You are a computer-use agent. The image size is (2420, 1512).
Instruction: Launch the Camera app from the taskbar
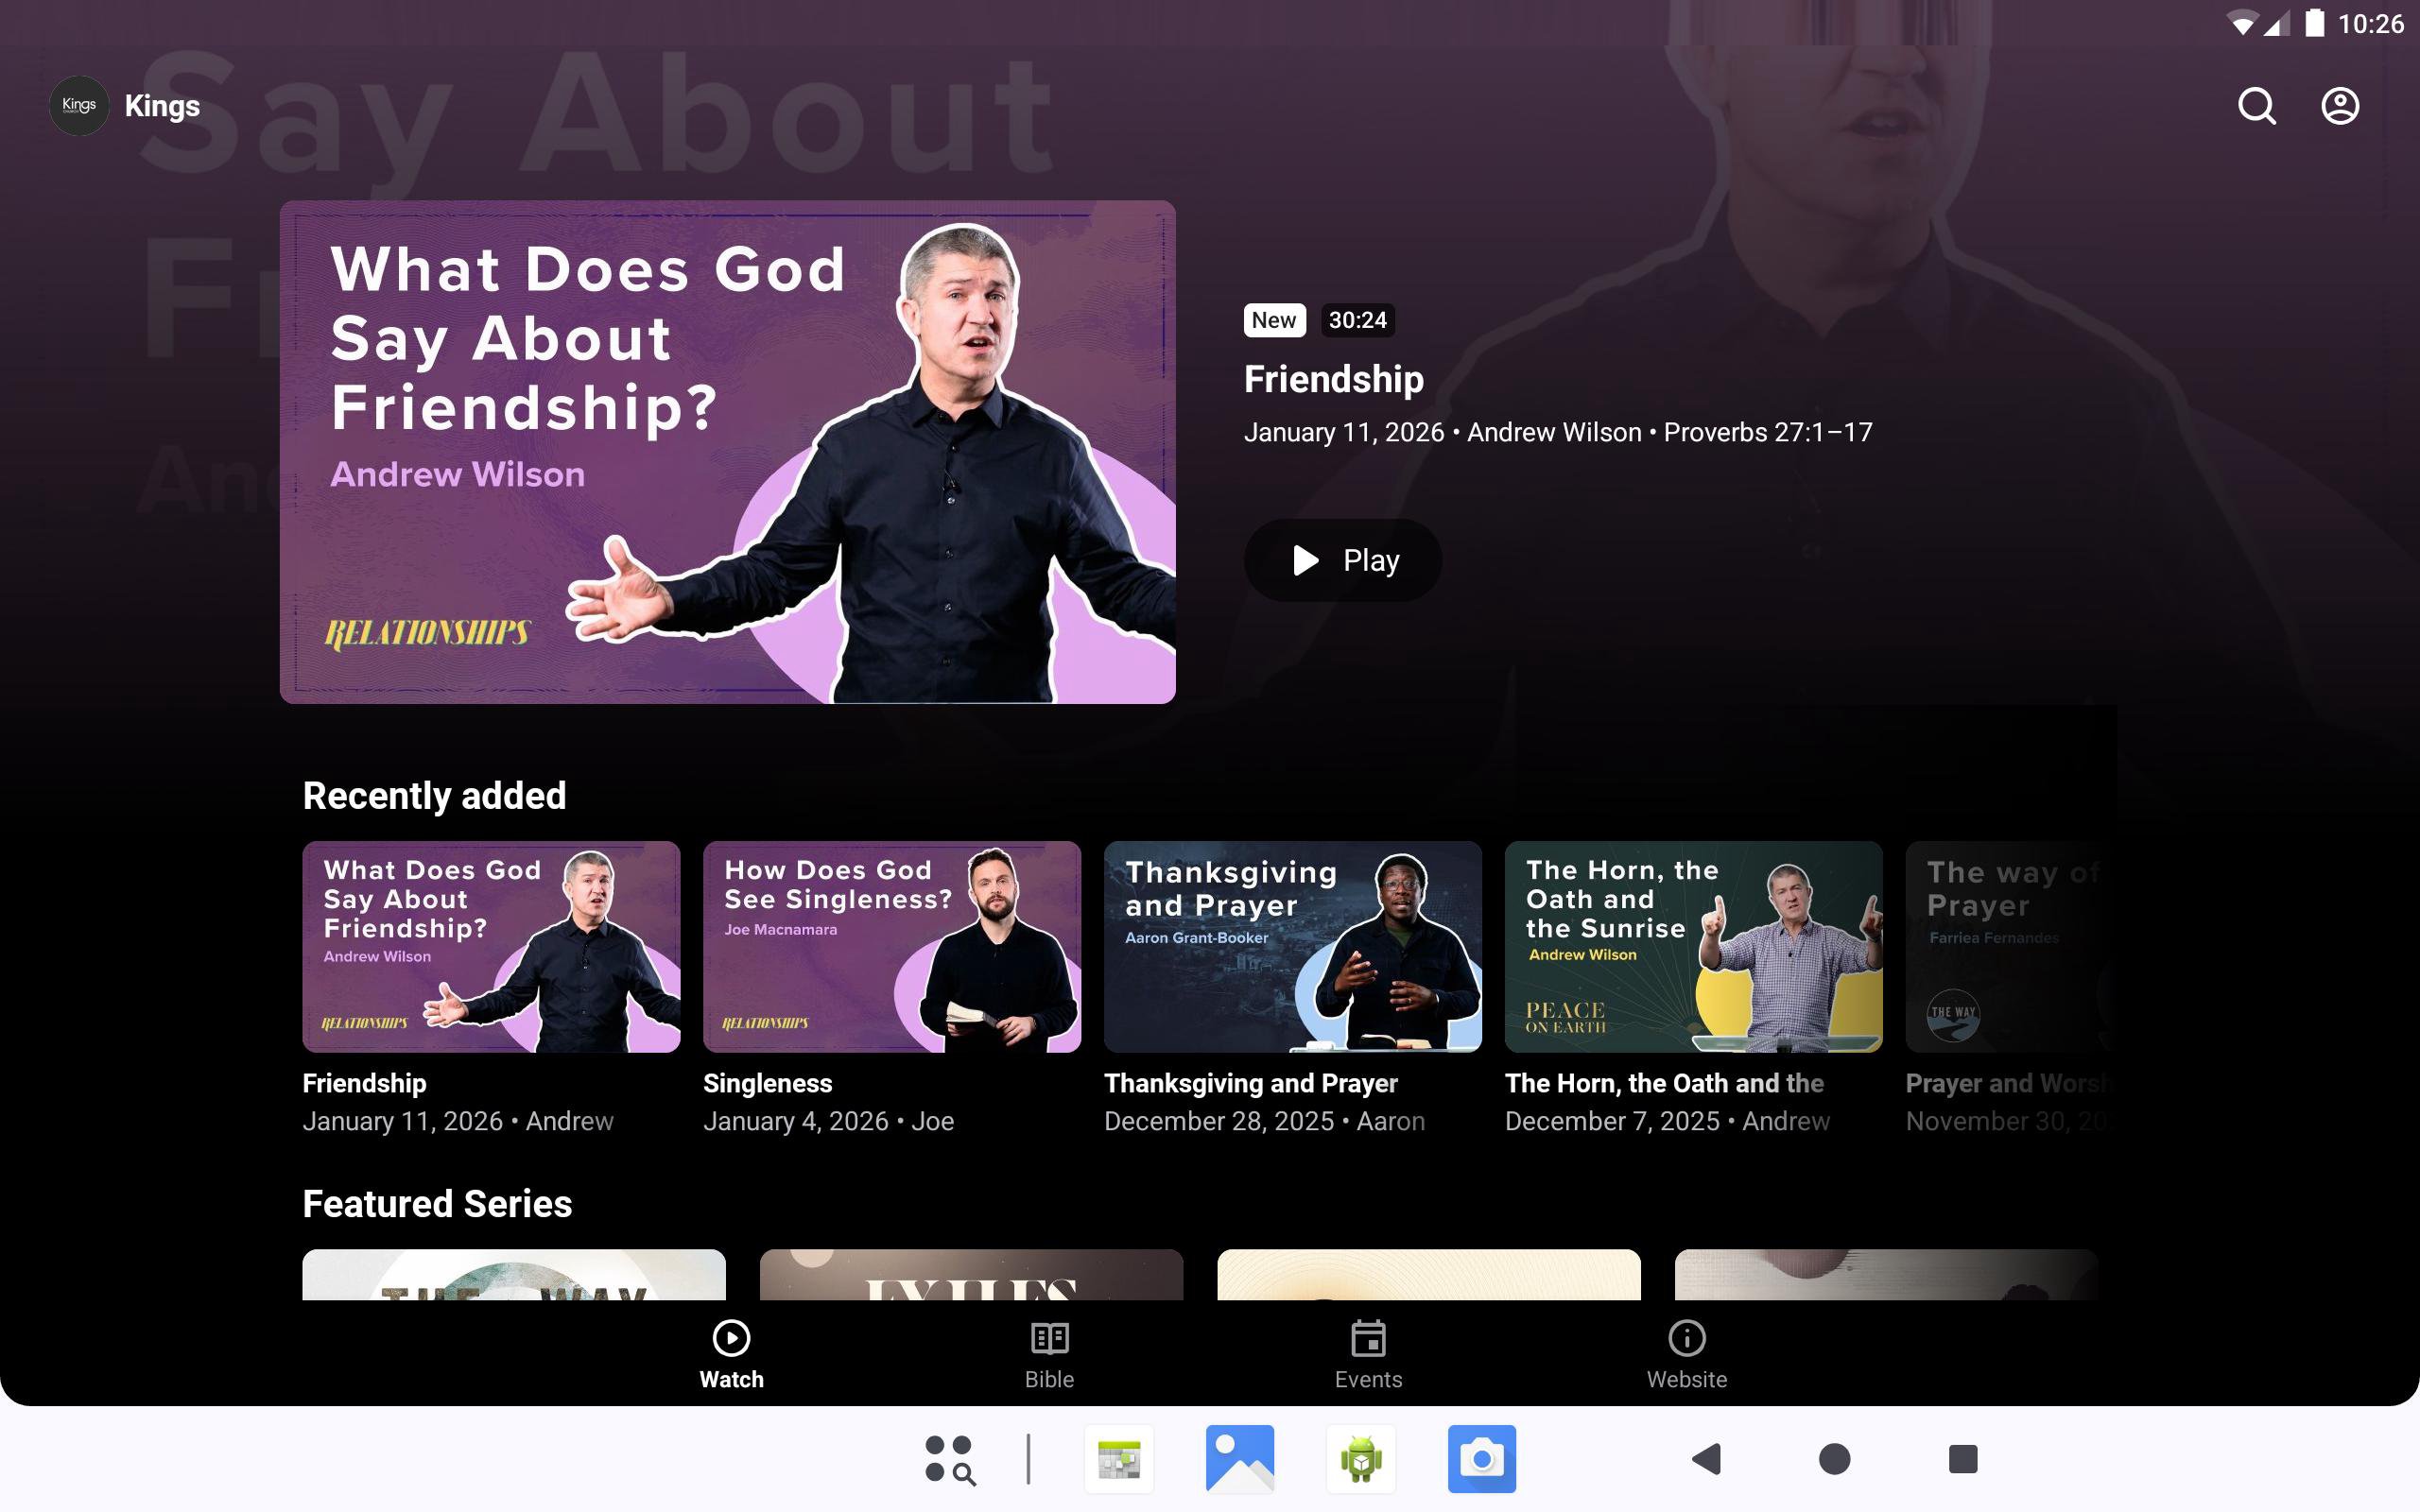[x=1481, y=1459]
